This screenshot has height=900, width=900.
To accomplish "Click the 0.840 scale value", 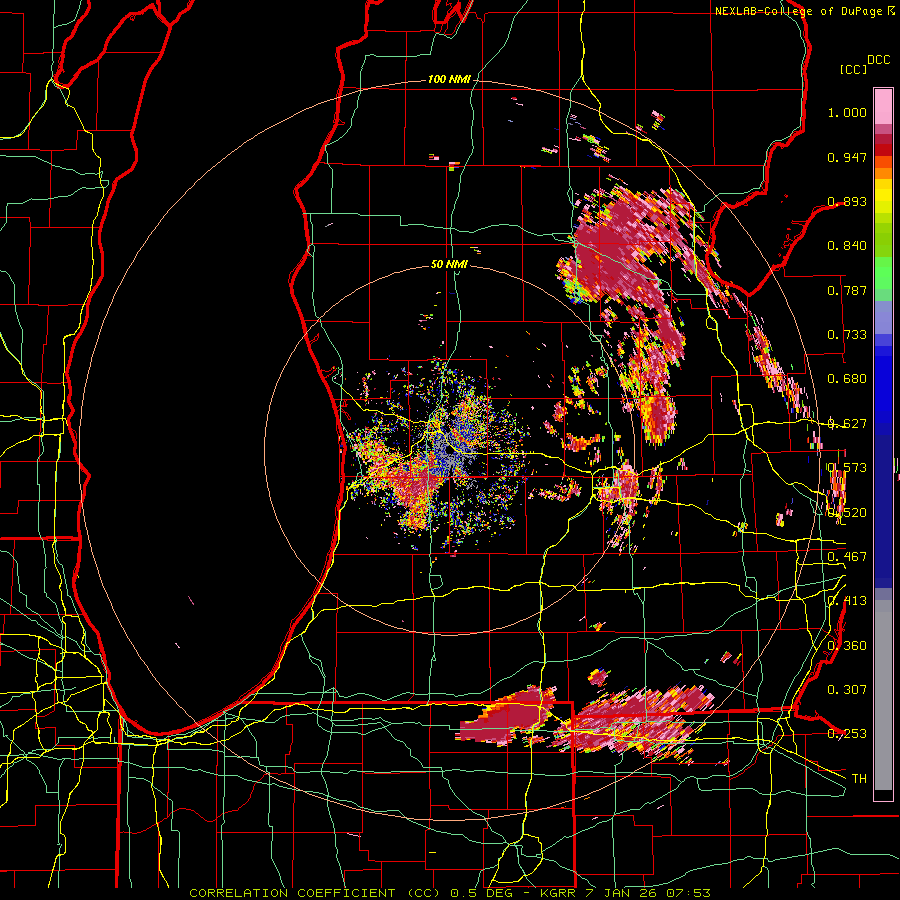I will point(847,246).
